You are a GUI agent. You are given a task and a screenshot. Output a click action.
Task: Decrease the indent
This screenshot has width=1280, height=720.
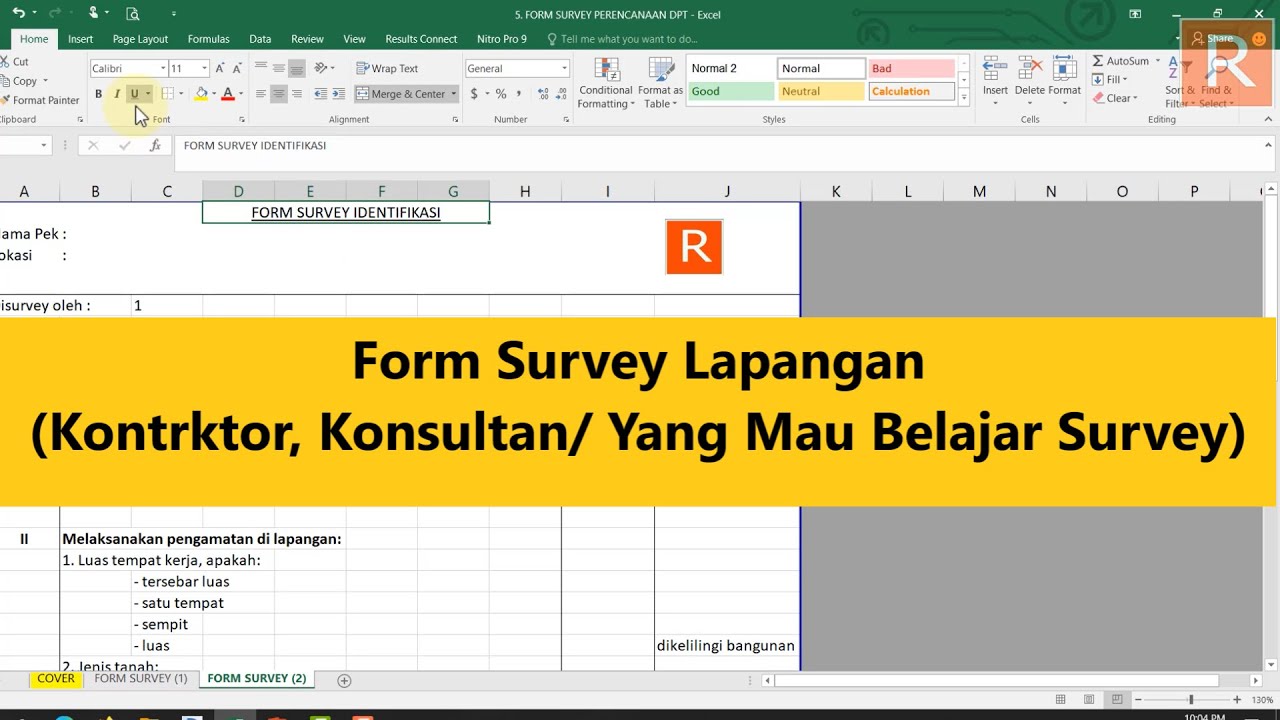click(320, 94)
